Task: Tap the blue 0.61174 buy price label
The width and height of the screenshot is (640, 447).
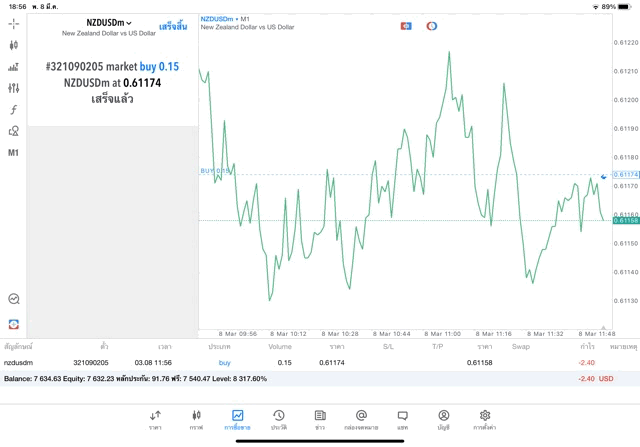Action: tap(625, 174)
